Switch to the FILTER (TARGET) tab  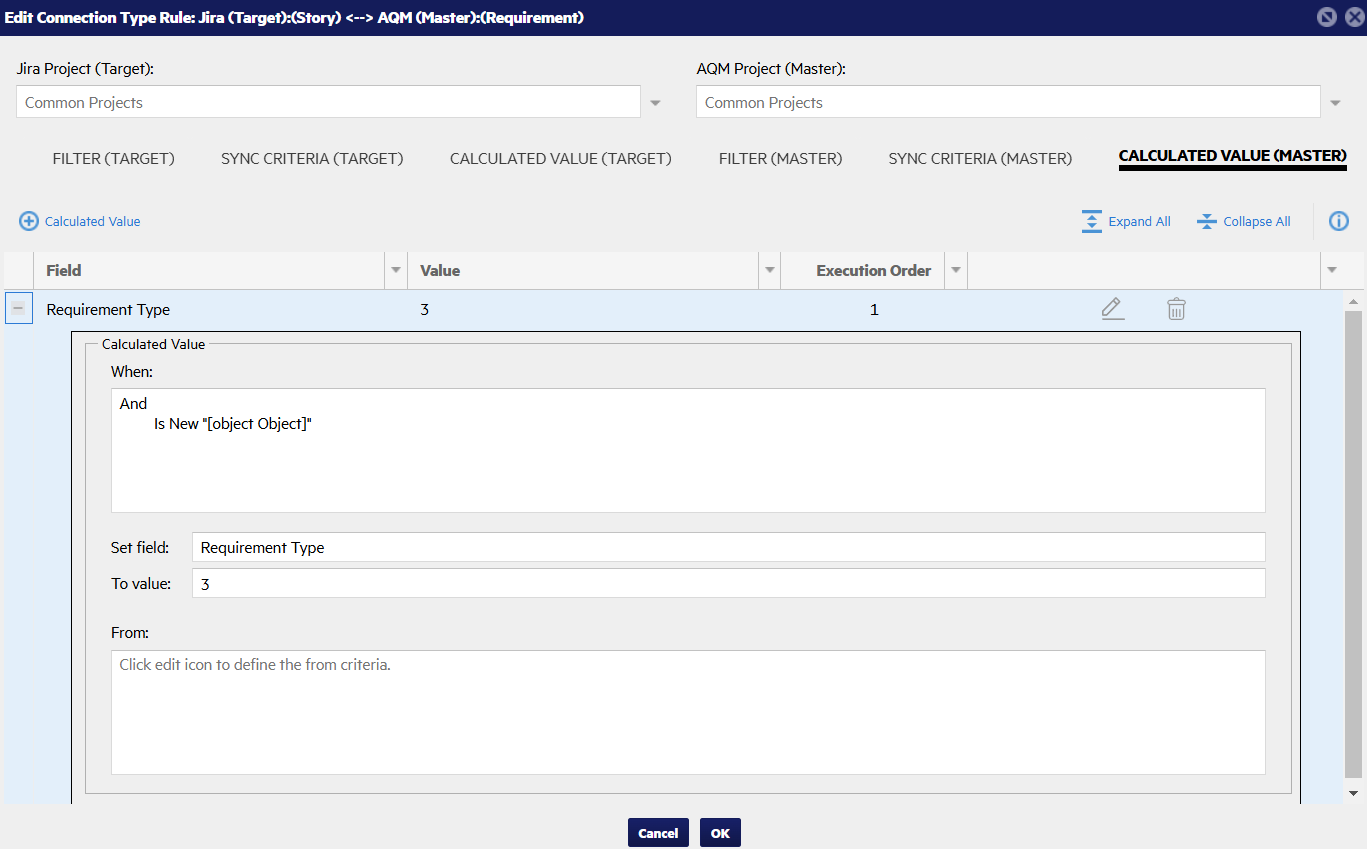(x=113, y=158)
